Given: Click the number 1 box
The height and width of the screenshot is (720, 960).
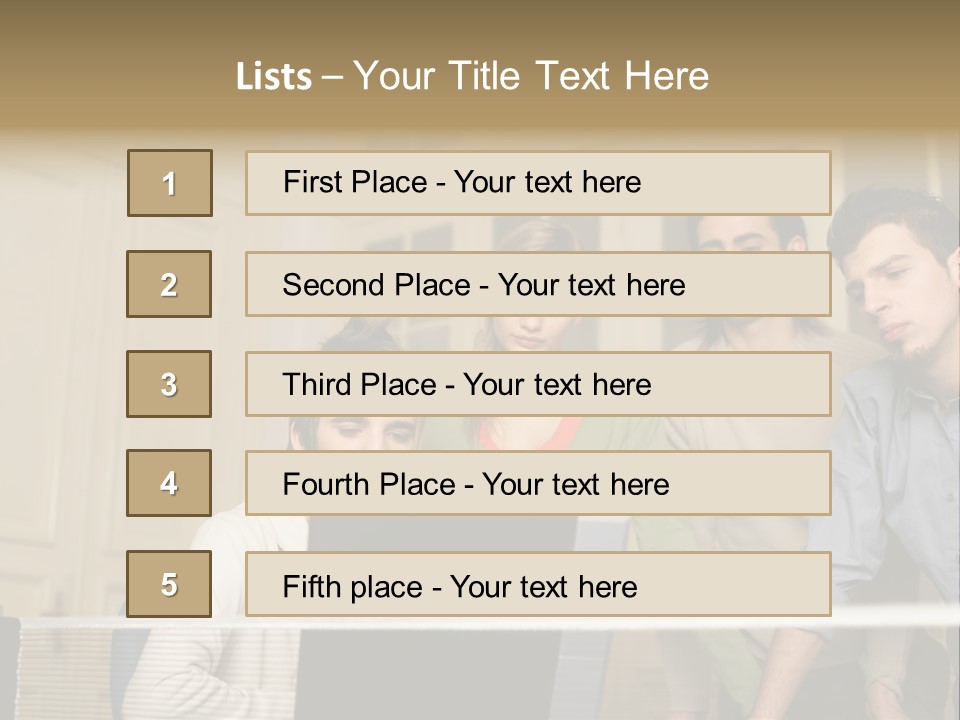Looking at the screenshot, I should pyautogui.click(x=169, y=183).
